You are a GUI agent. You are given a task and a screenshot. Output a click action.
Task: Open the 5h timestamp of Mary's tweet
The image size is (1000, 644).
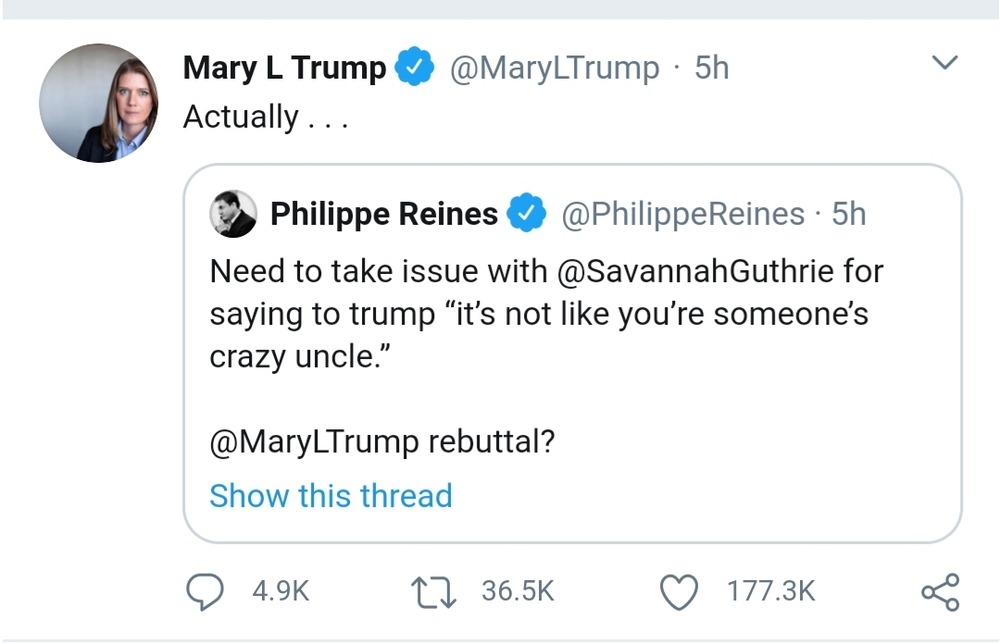(x=712, y=68)
